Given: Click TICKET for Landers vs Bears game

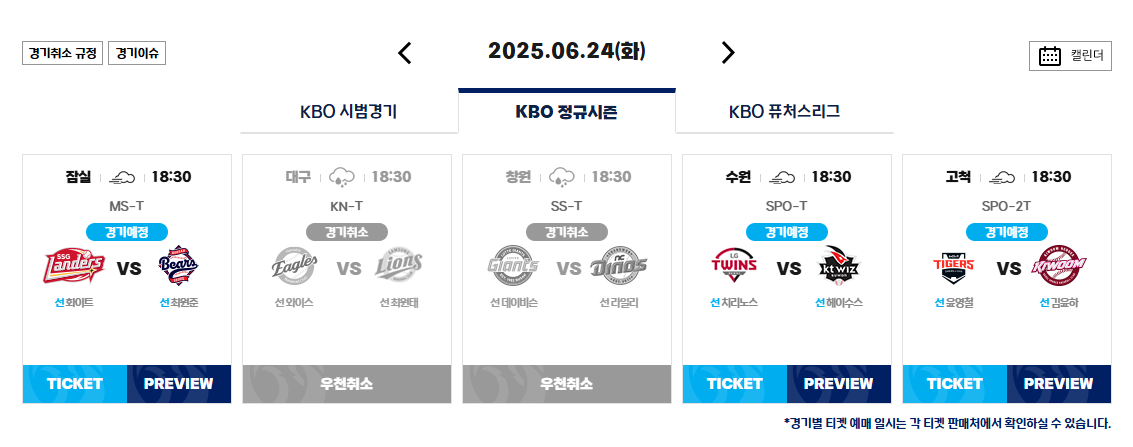Looking at the screenshot, I should [75, 383].
